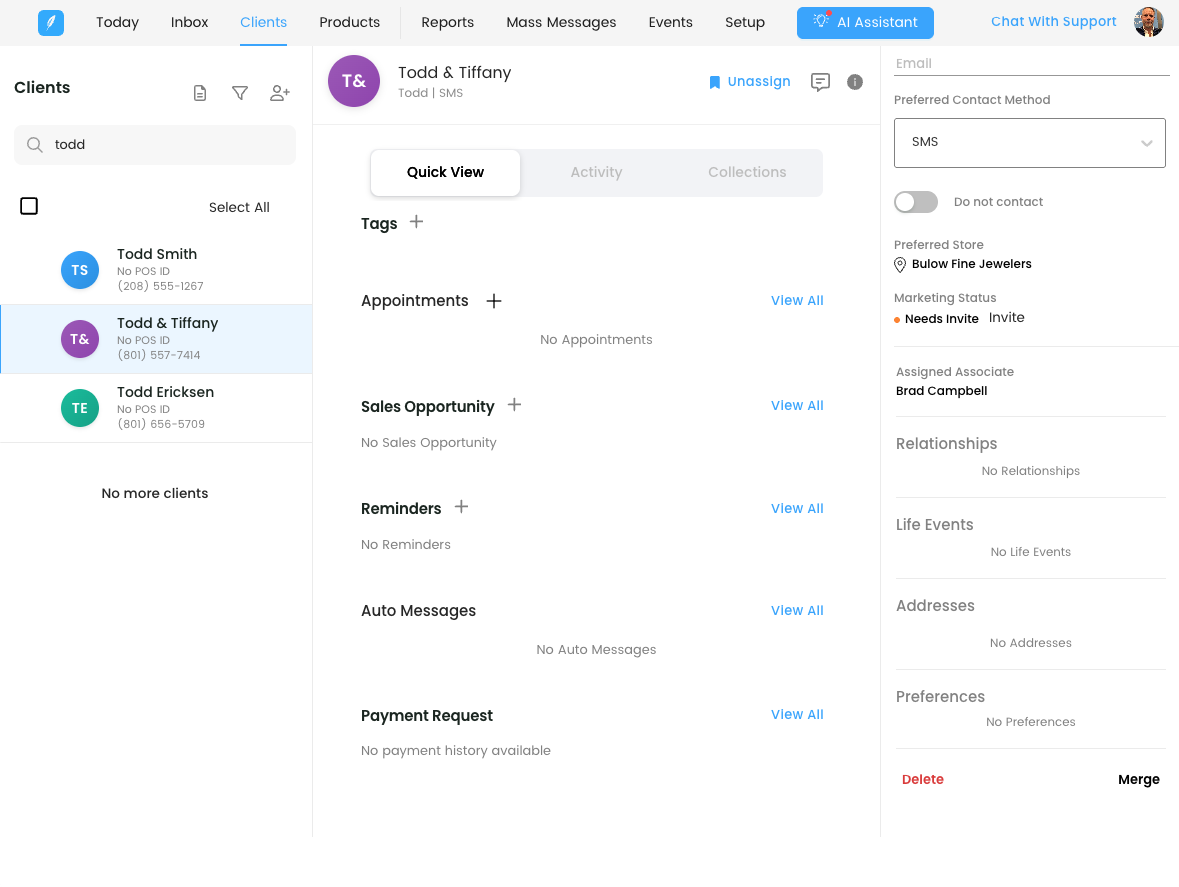The height and width of the screenshot is (887, 1179).
Task: Click the TE avatar for Todd Ericksen
Action: [x=80, y=408]
